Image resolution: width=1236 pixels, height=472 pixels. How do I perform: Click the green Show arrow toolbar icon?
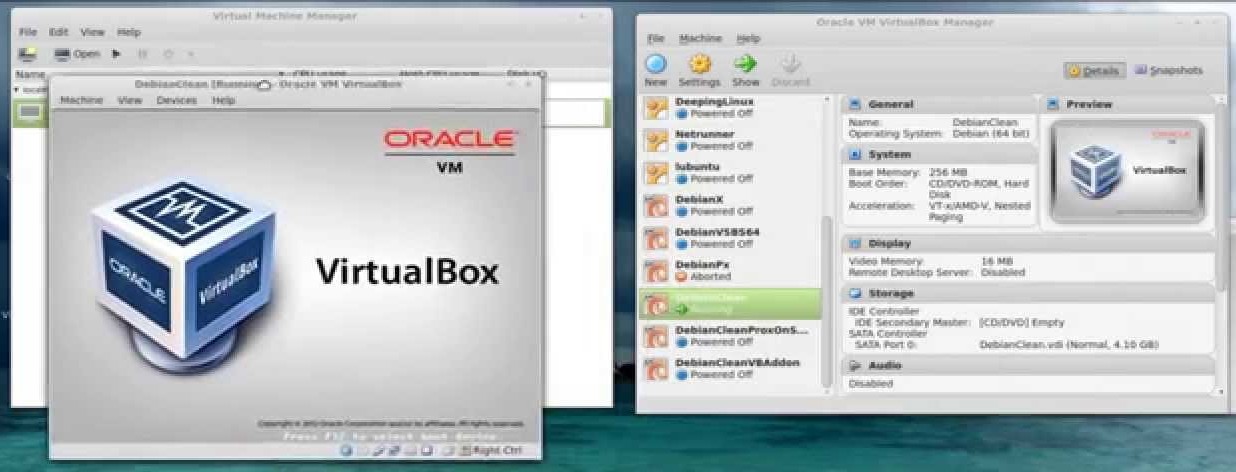point(746,65)
